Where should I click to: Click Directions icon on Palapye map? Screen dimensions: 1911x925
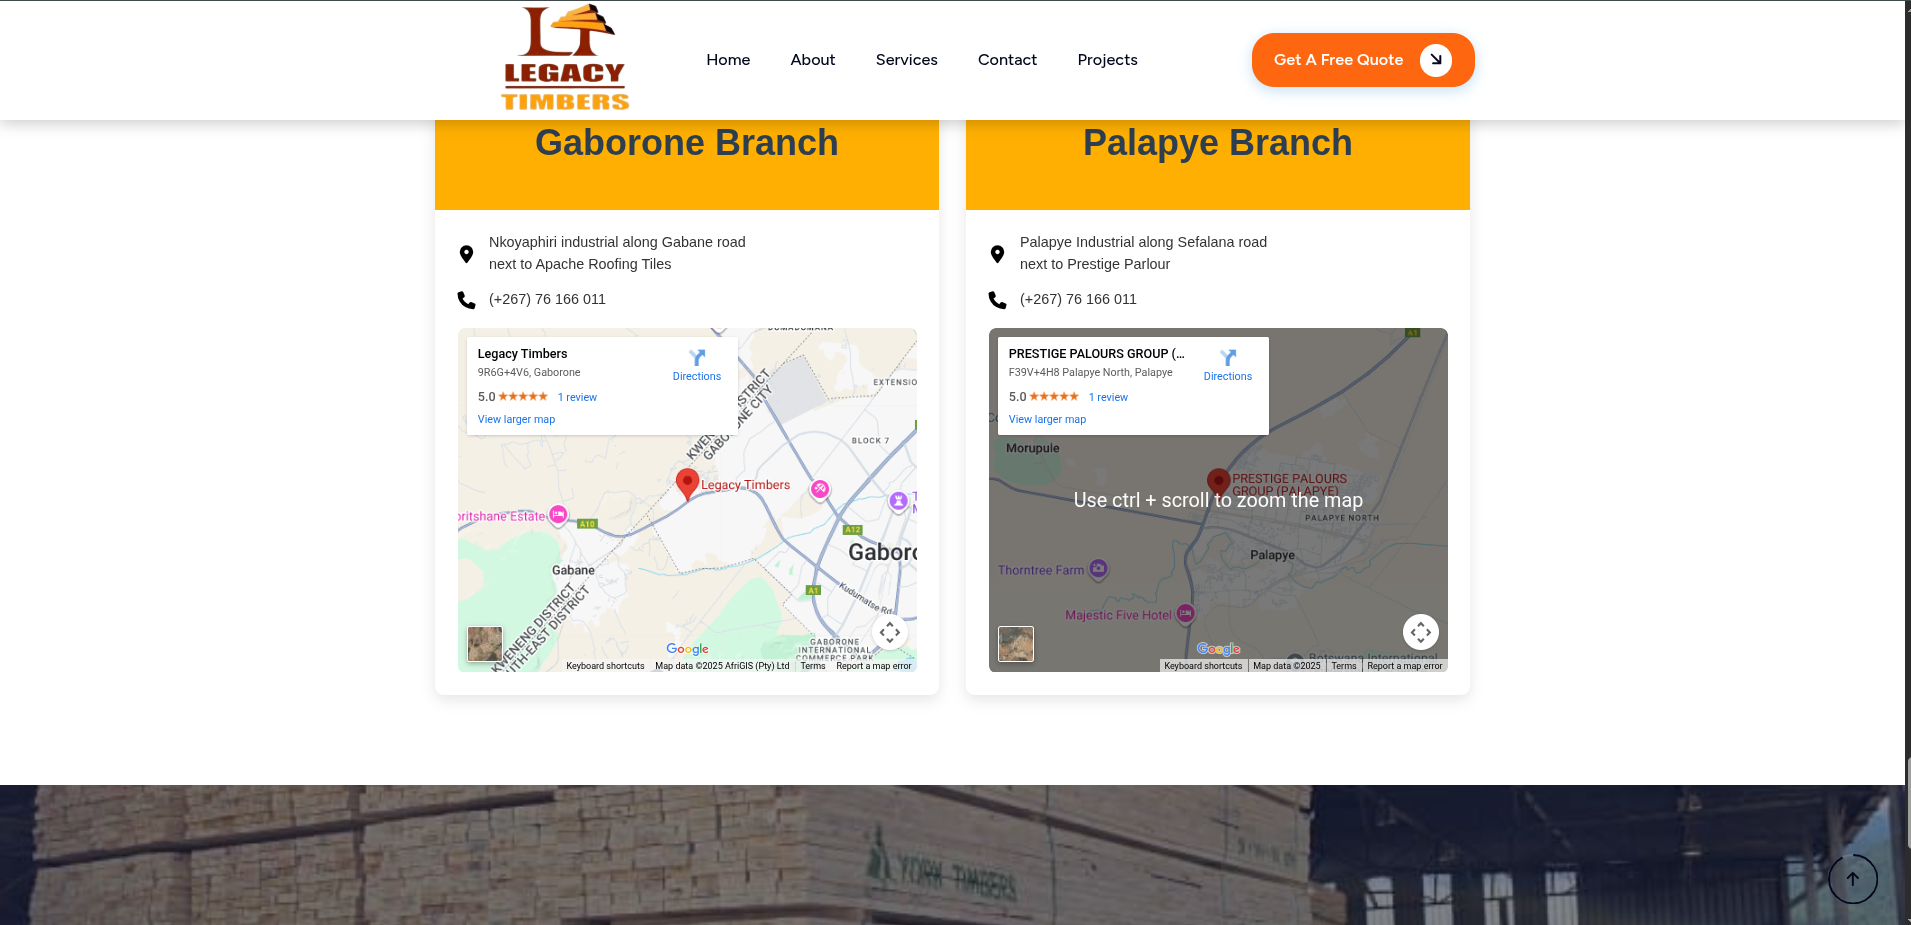coord(1228,358)
